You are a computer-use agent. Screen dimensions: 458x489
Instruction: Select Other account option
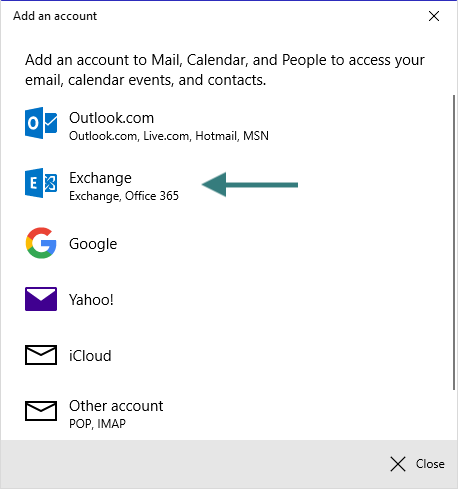tap(227, 413)
